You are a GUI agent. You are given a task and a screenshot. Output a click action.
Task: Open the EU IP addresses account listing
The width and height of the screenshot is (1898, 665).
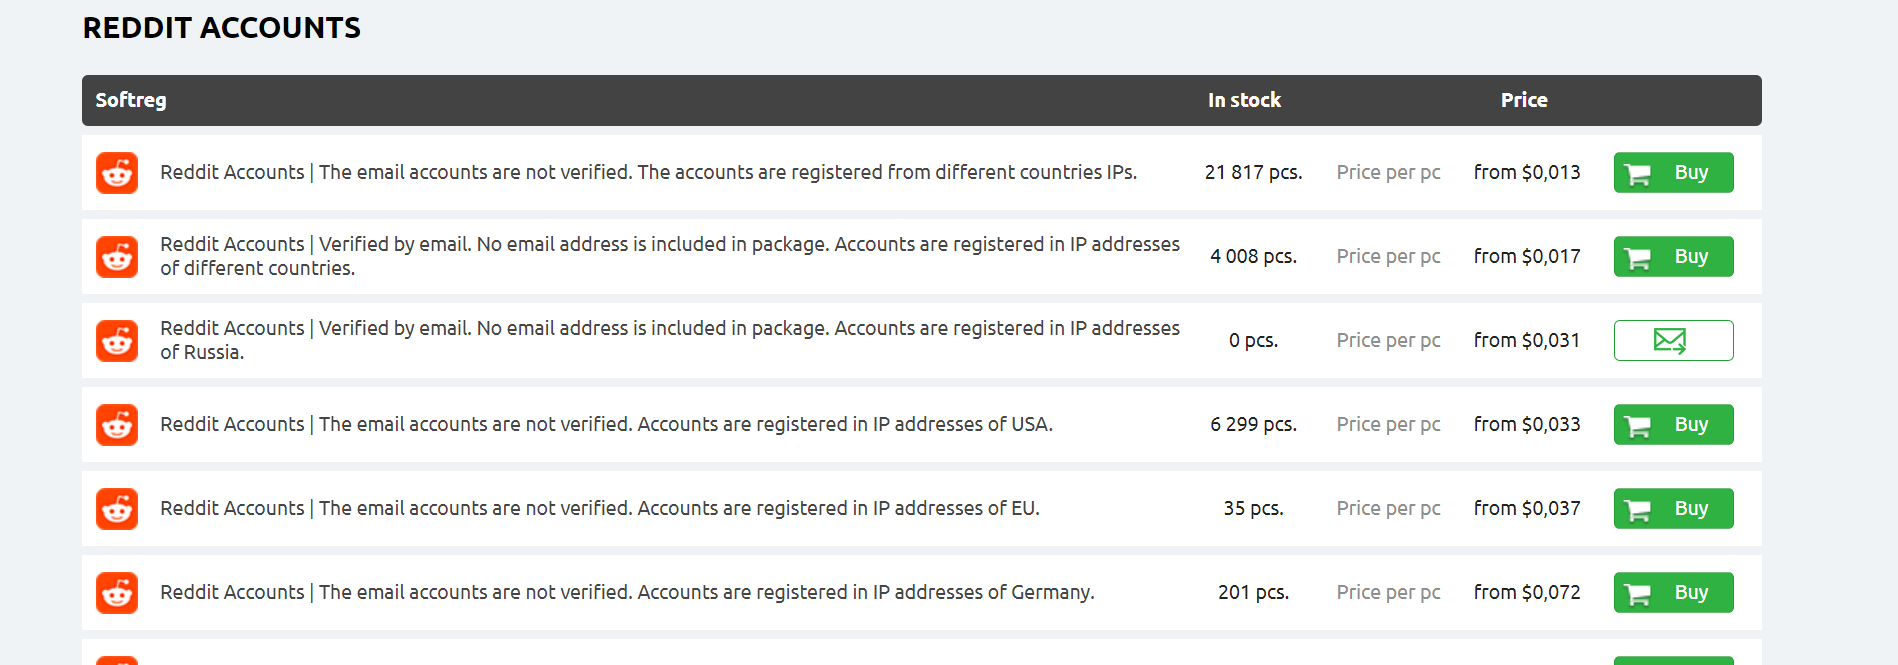[x=599, y=509]
